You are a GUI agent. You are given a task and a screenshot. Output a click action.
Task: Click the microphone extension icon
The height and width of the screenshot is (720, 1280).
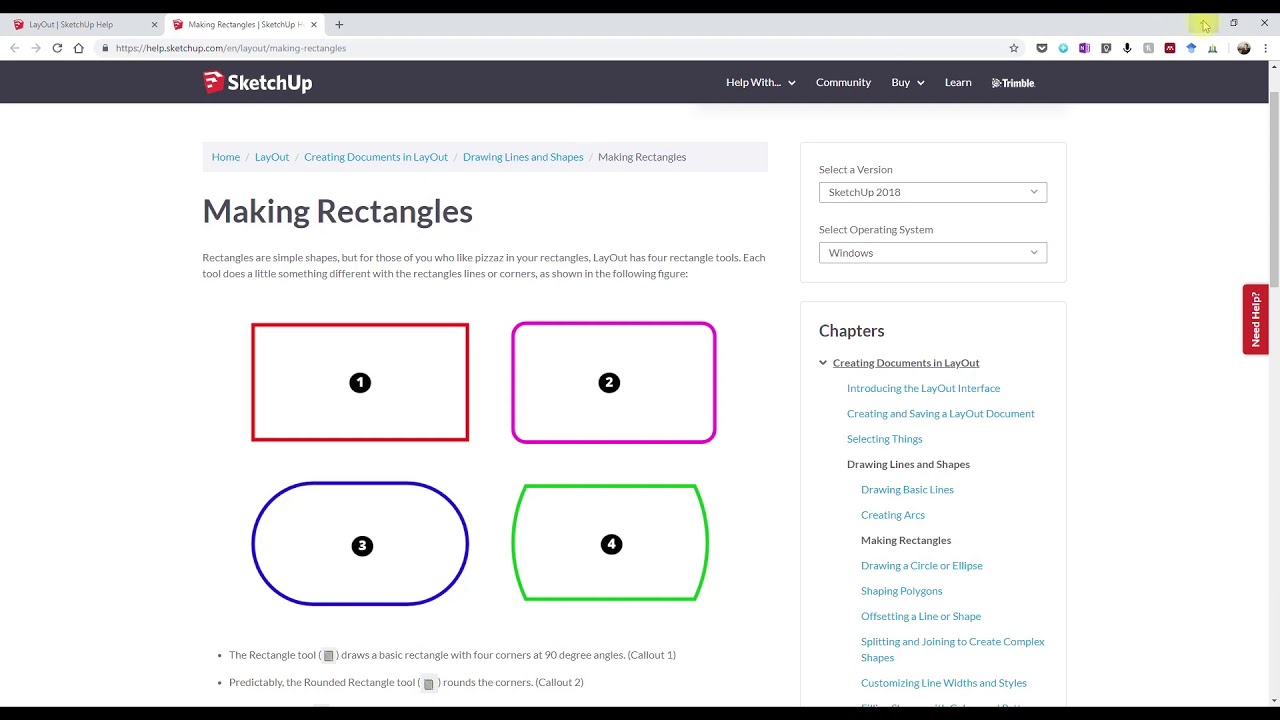[x=1127, y=48]
